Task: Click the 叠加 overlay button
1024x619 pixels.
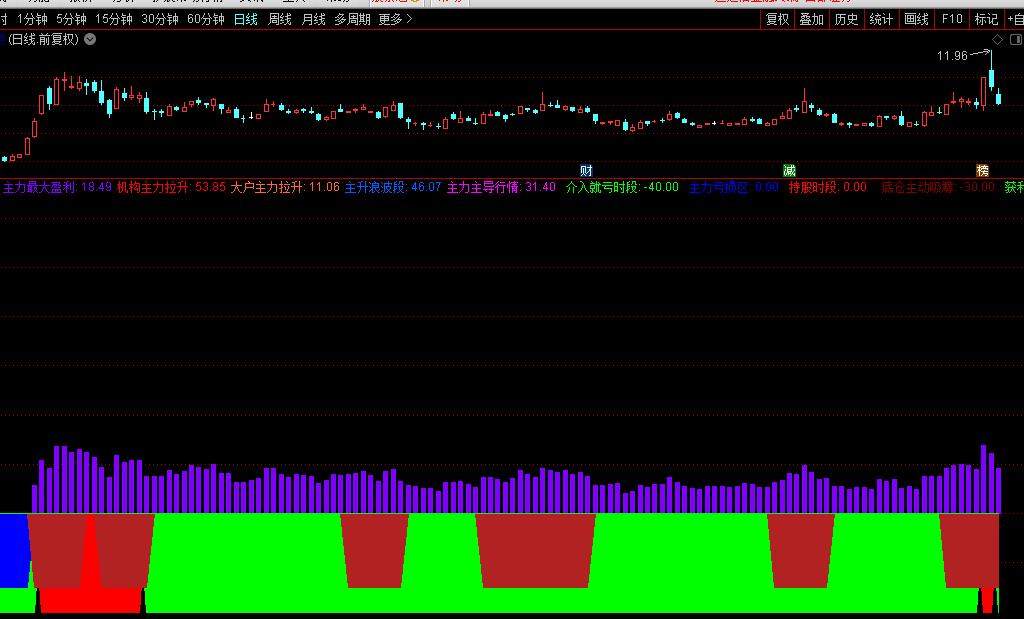Action: (x=811, y=19)
